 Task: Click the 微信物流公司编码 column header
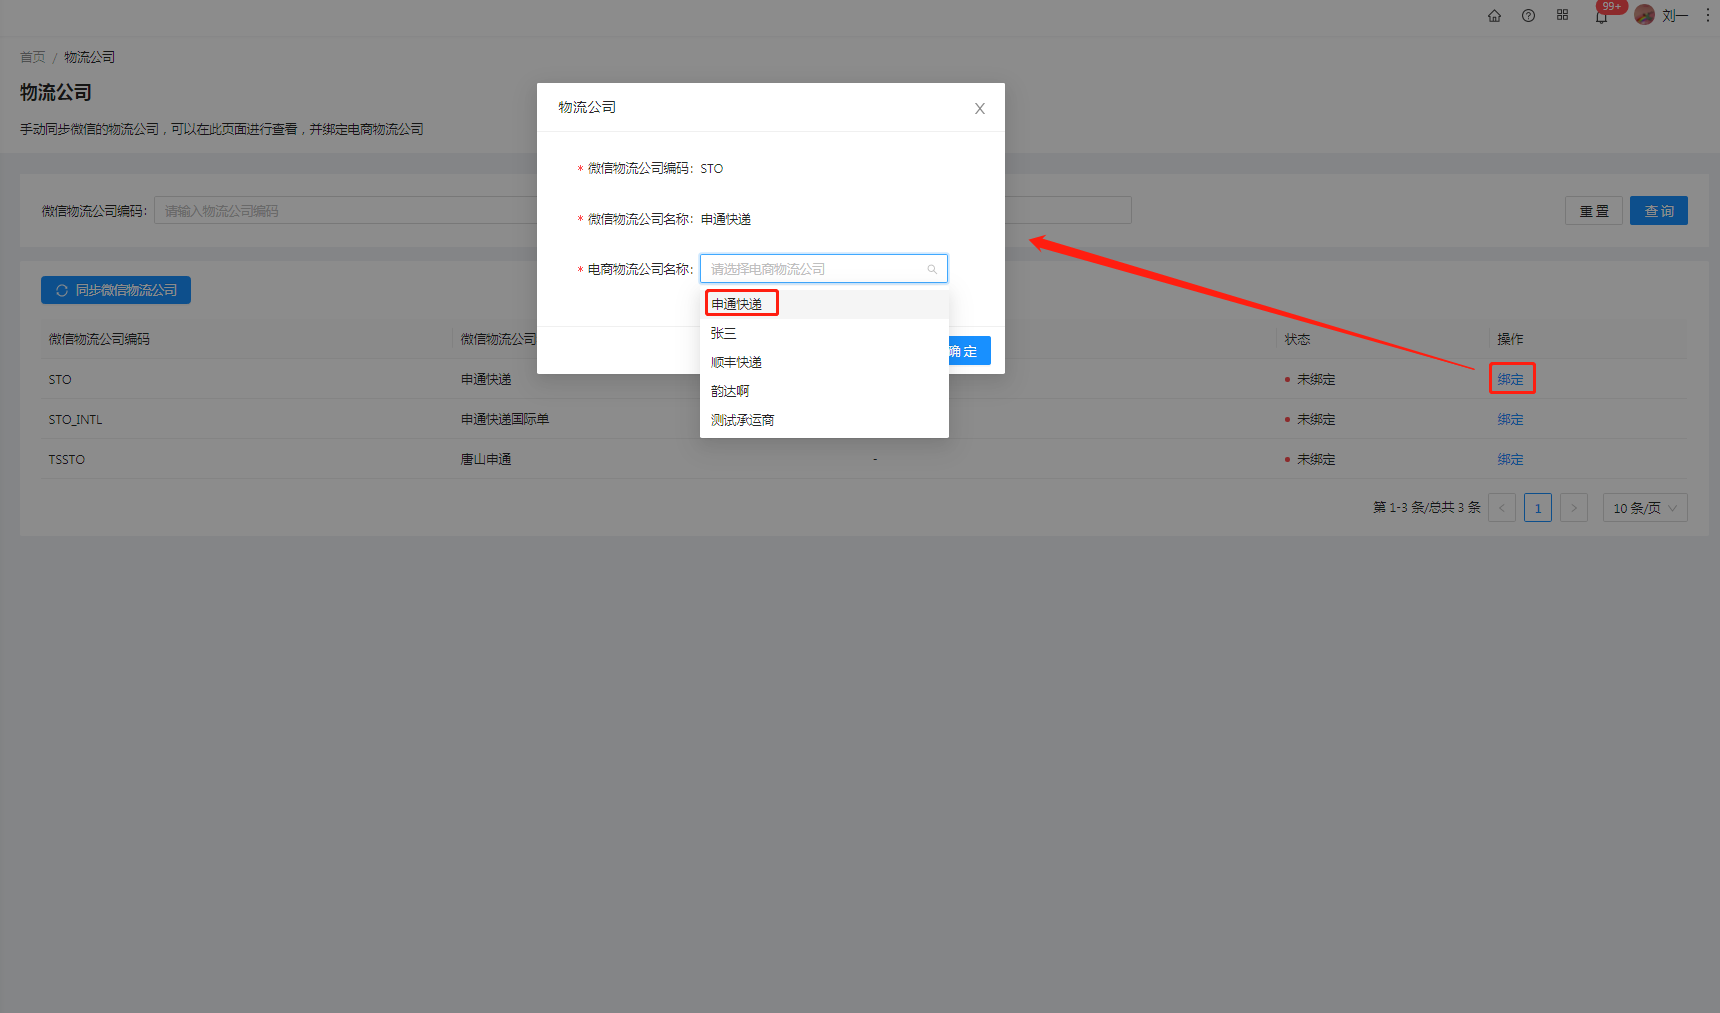click(x=99, y=339)
